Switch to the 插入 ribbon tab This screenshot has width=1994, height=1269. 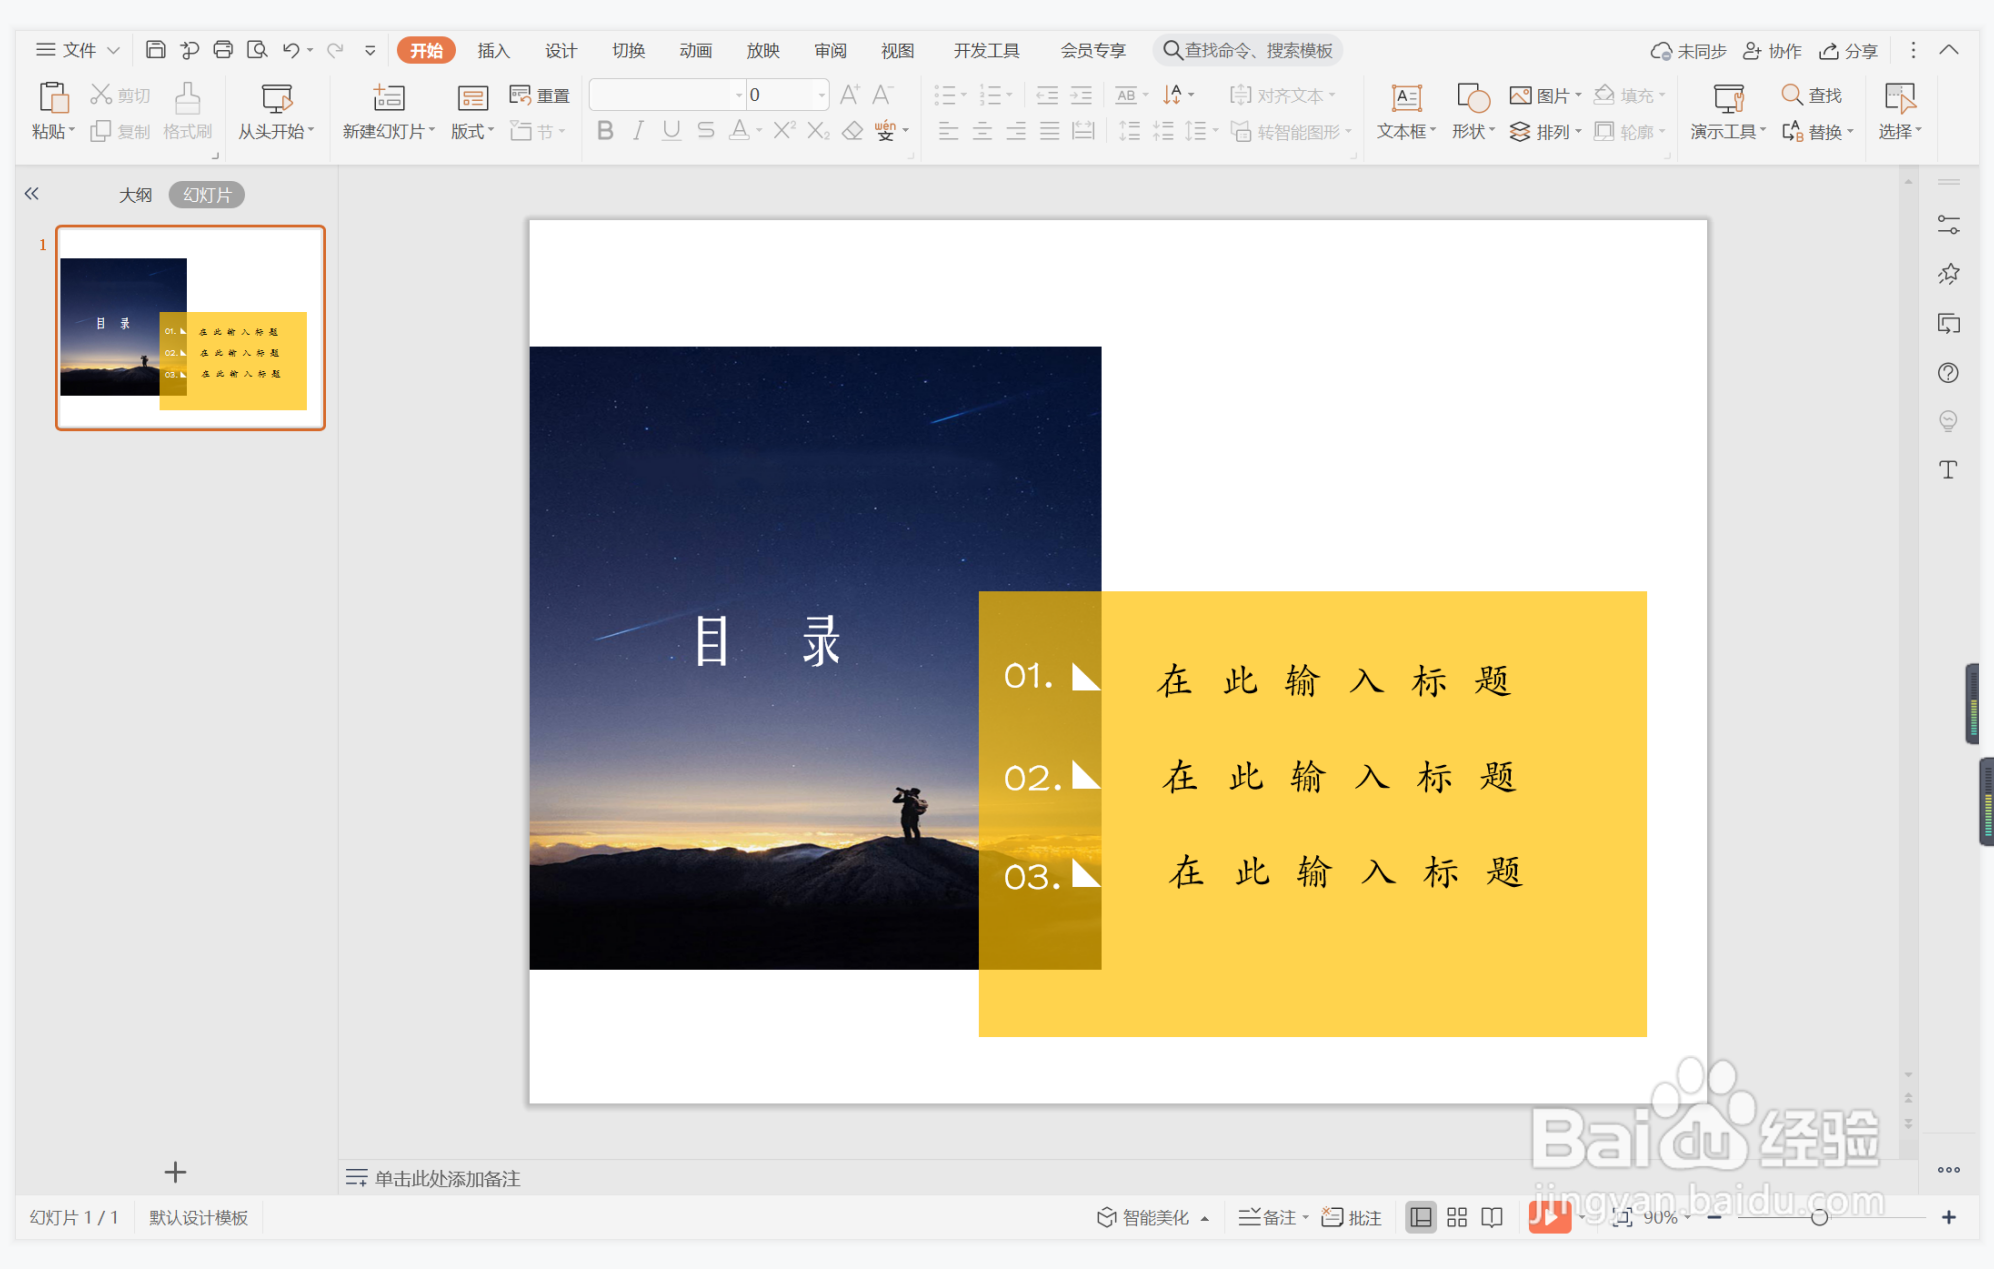tap(492, 49)
